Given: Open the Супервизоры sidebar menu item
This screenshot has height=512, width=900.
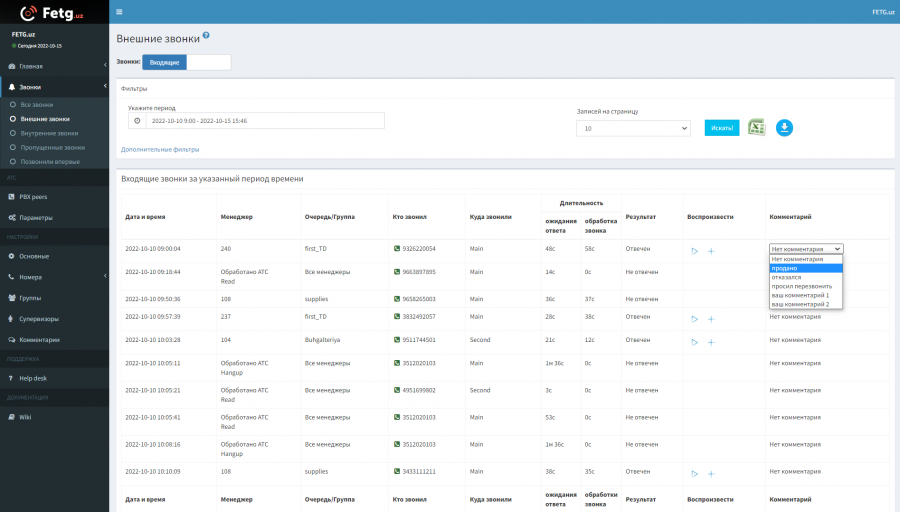Looking at the screenshot, I should click(40, 319).
